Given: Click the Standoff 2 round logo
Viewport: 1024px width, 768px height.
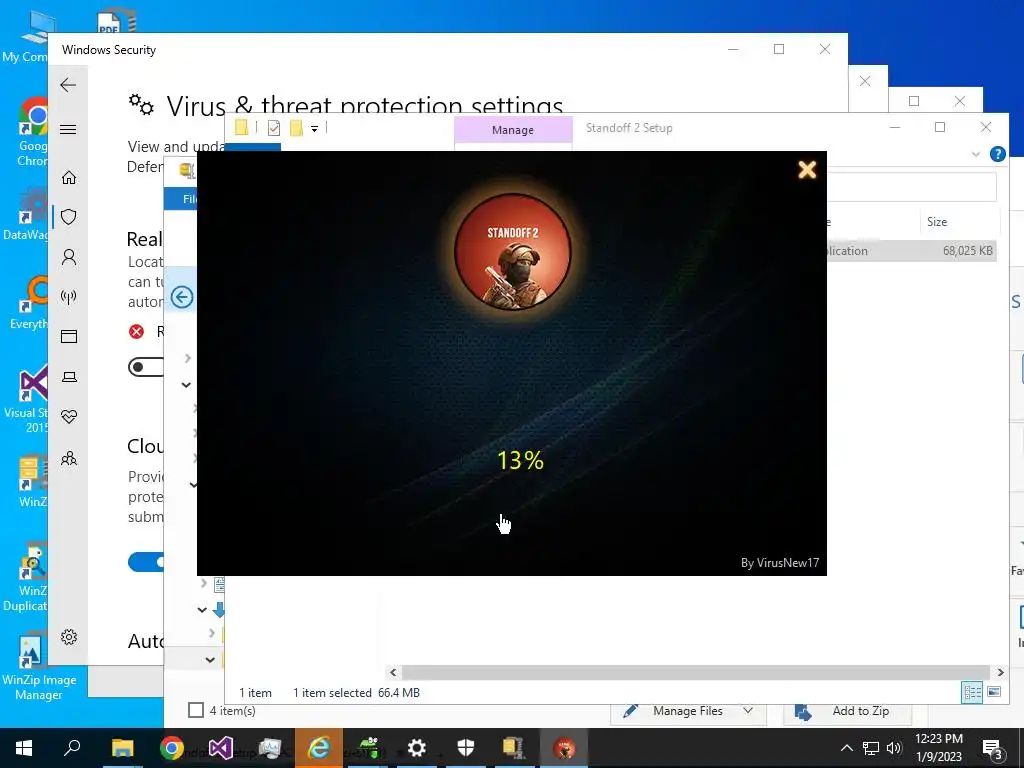Looking at the screenshot, I should coord(513,251).
